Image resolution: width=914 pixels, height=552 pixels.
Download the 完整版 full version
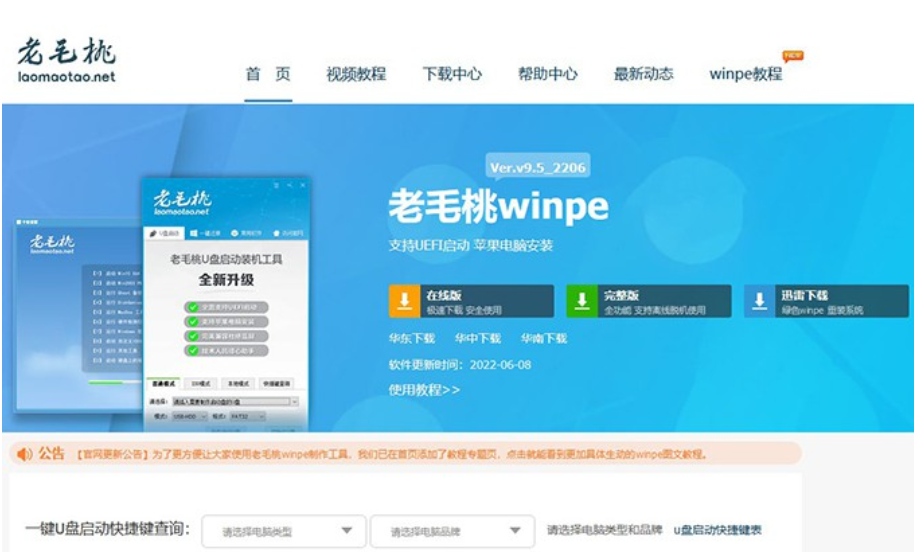649,301
